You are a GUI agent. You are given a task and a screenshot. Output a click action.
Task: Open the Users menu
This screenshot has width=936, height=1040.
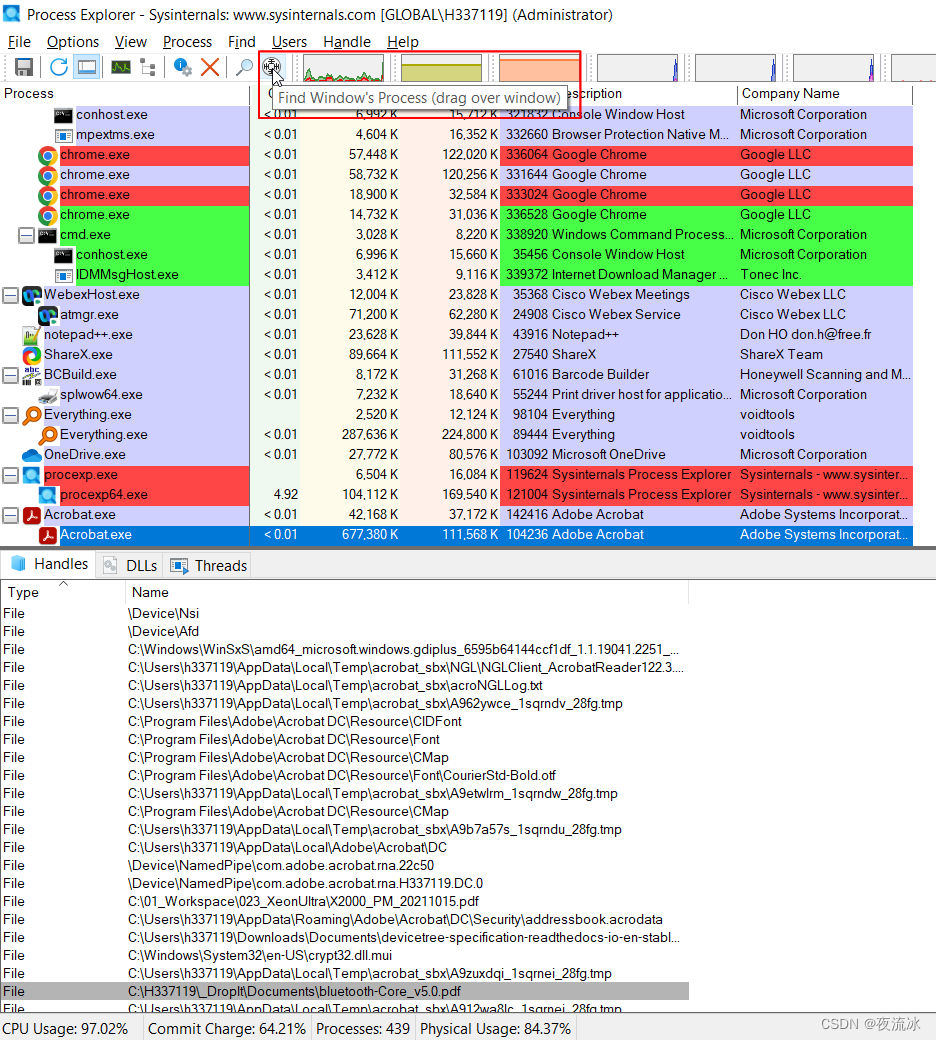pyautogui.click(x=289, y=42)
